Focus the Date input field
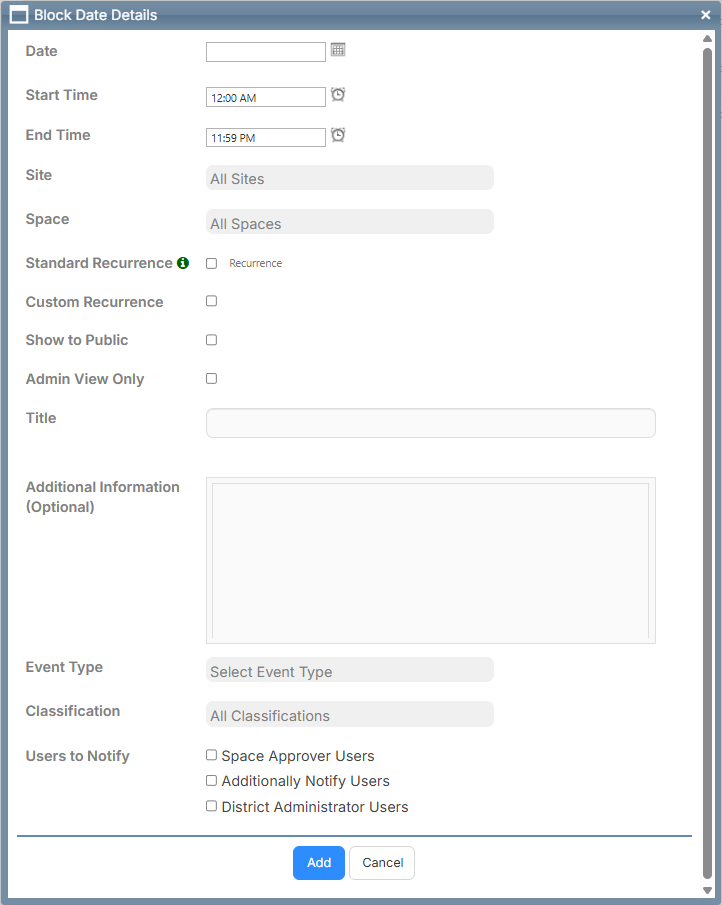Image resolution: width=722 pixels, height=905 pixels. point(266,52)
